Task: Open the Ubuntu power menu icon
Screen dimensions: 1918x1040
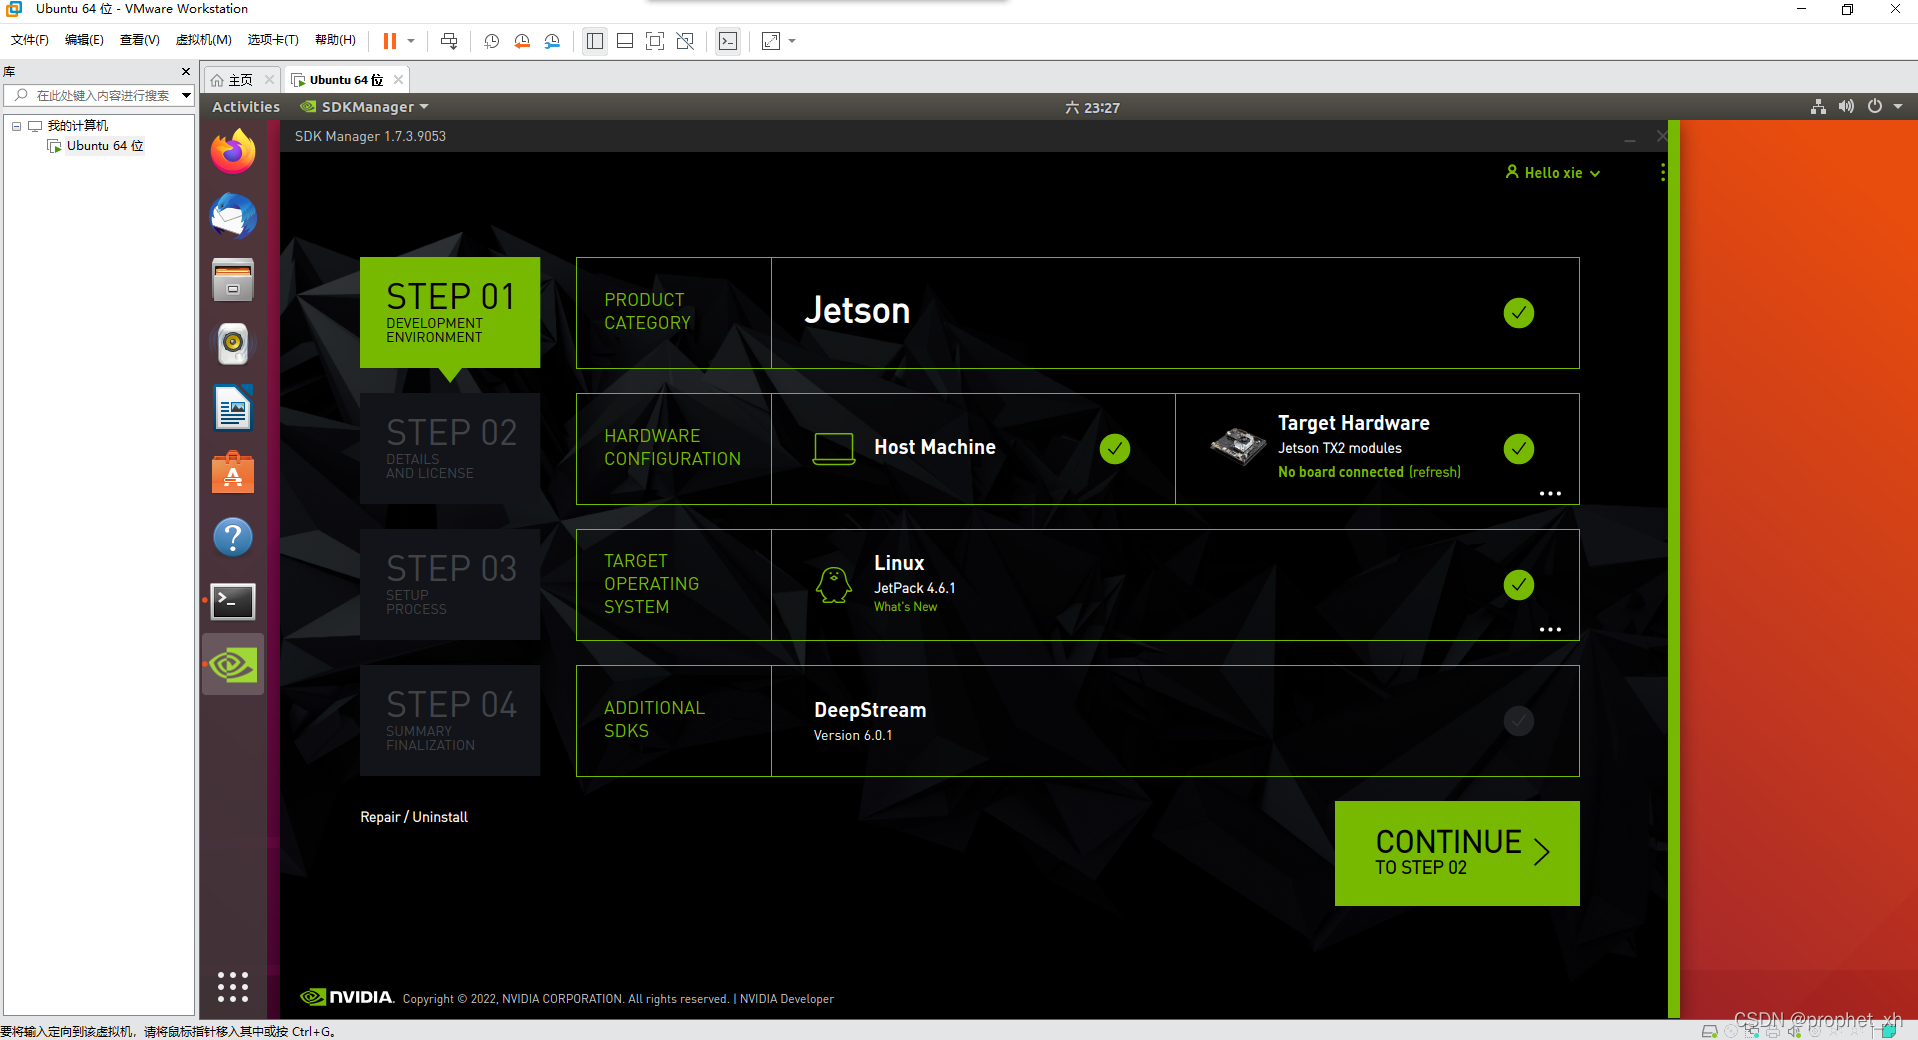Action: [1875, 107]
